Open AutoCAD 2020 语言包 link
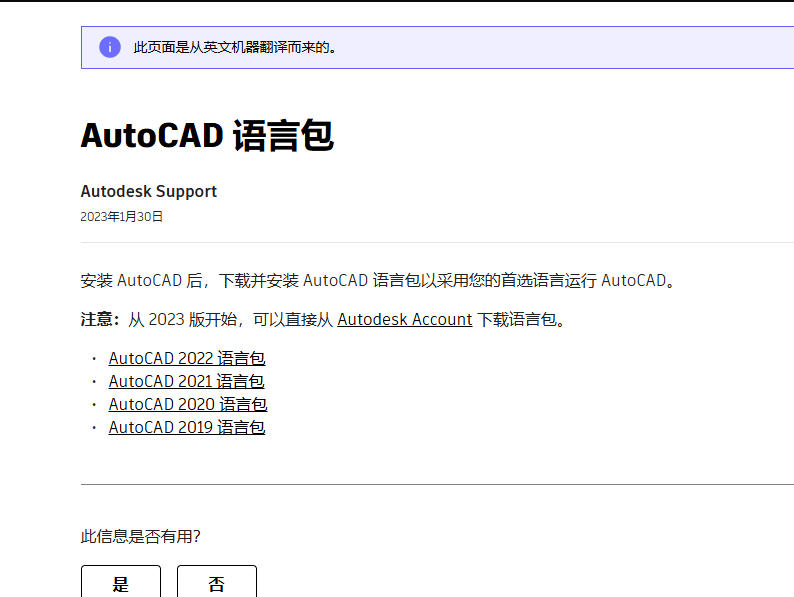794x597 pixels. [x=188, y=404]
